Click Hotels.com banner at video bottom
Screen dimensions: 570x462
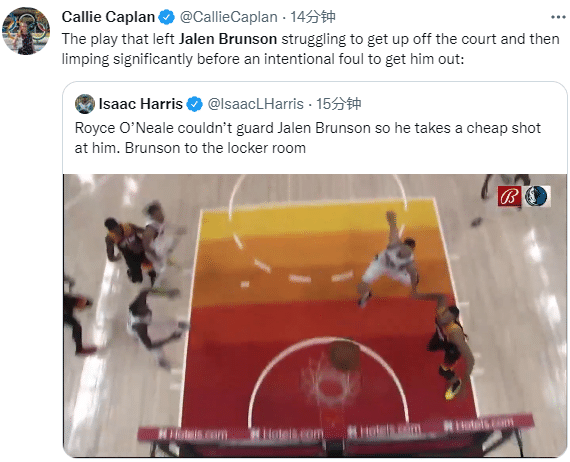tap(334, 429)
